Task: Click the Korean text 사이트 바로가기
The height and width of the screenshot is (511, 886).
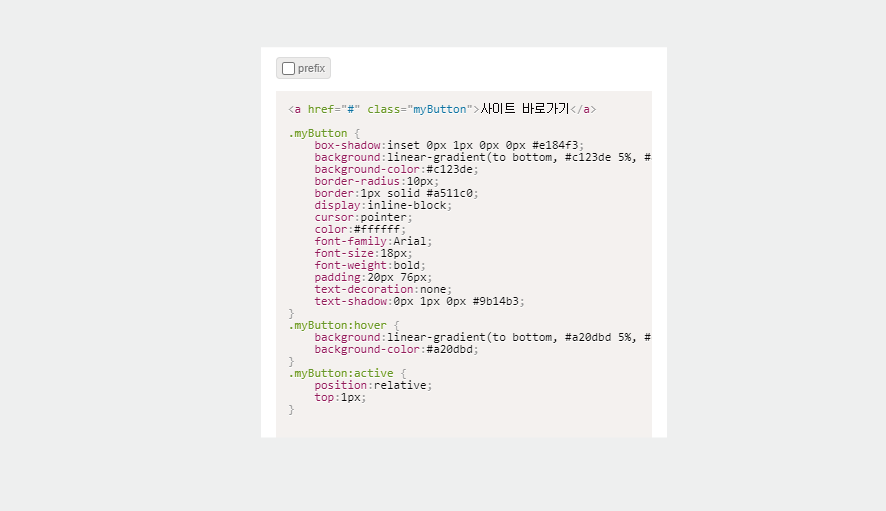Action: tap(524, 109)
